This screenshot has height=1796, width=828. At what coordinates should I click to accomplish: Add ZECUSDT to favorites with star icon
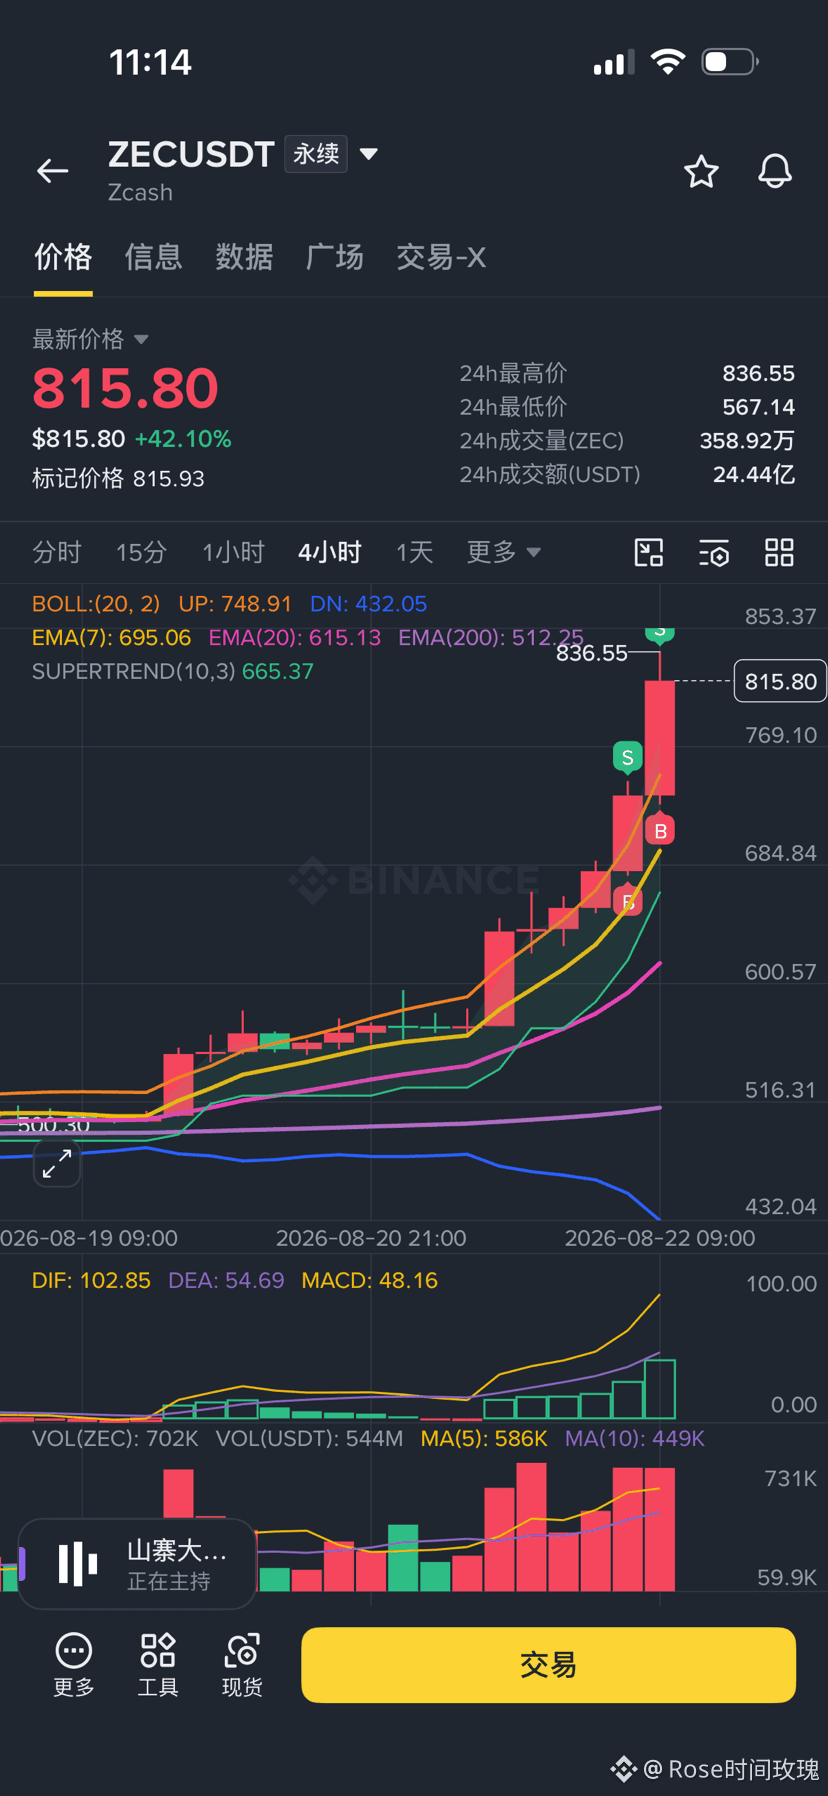coord(701,172)
